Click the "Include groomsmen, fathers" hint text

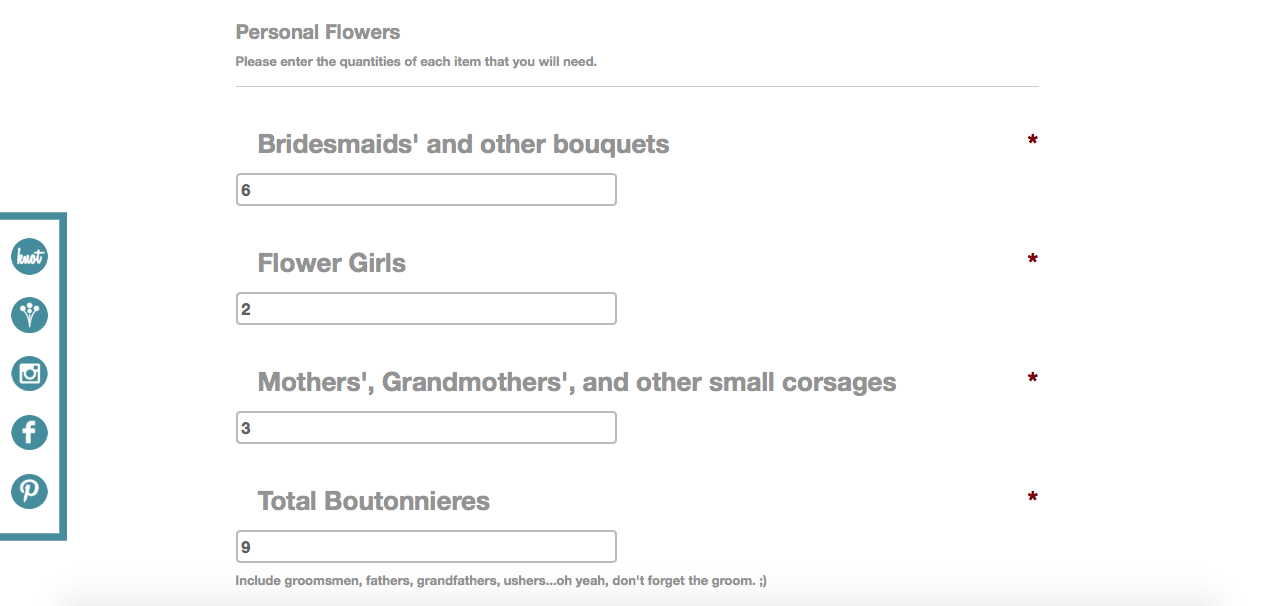tap(501, 580)
